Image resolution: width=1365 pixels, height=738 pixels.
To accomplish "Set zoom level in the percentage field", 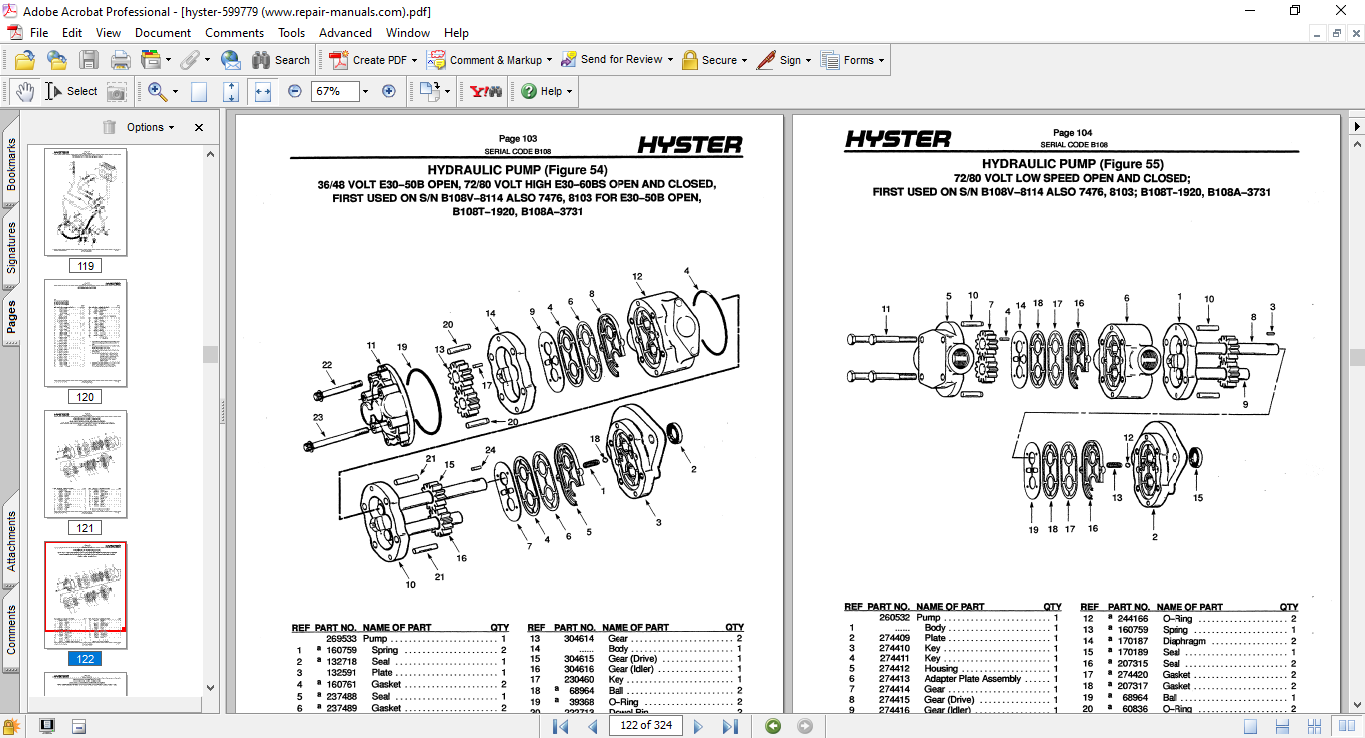I will coord(337,91).
